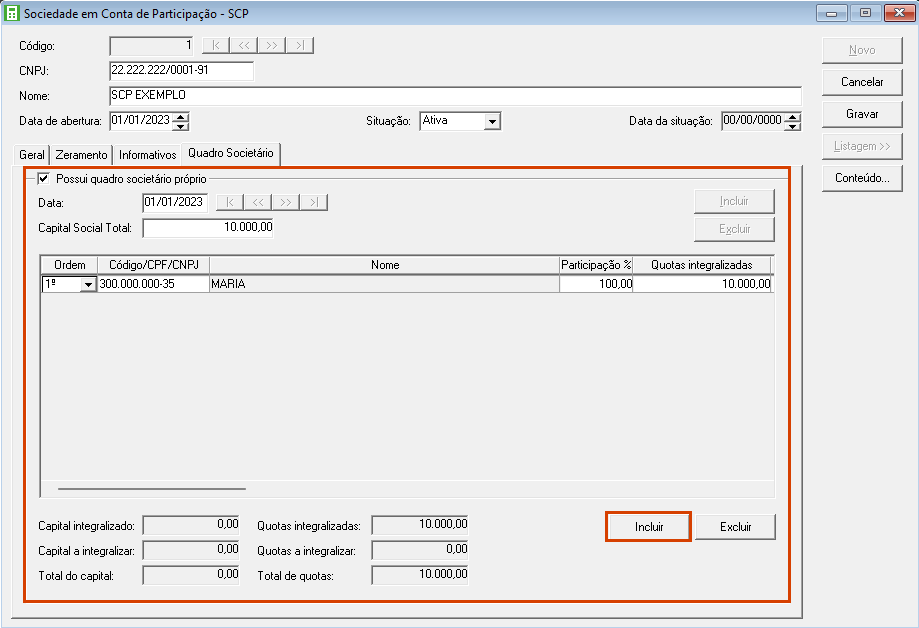Increase the Data de abertura spinner

pos(181,117)
